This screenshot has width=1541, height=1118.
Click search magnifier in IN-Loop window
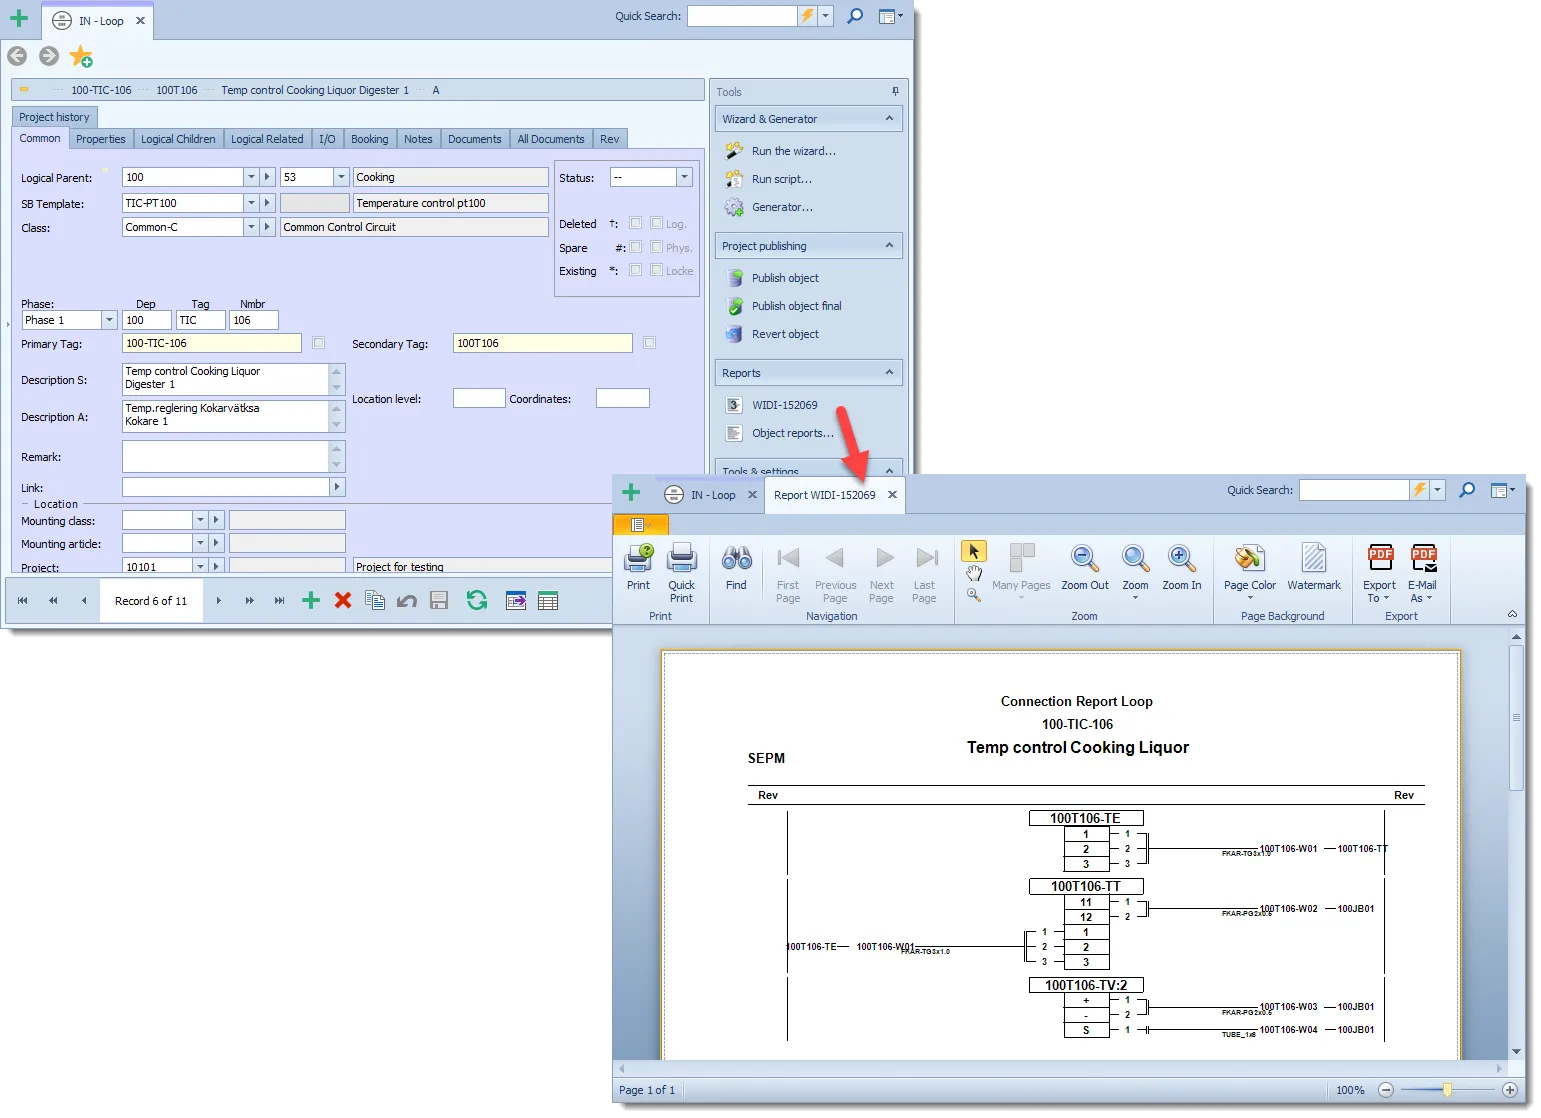point(855,16)
